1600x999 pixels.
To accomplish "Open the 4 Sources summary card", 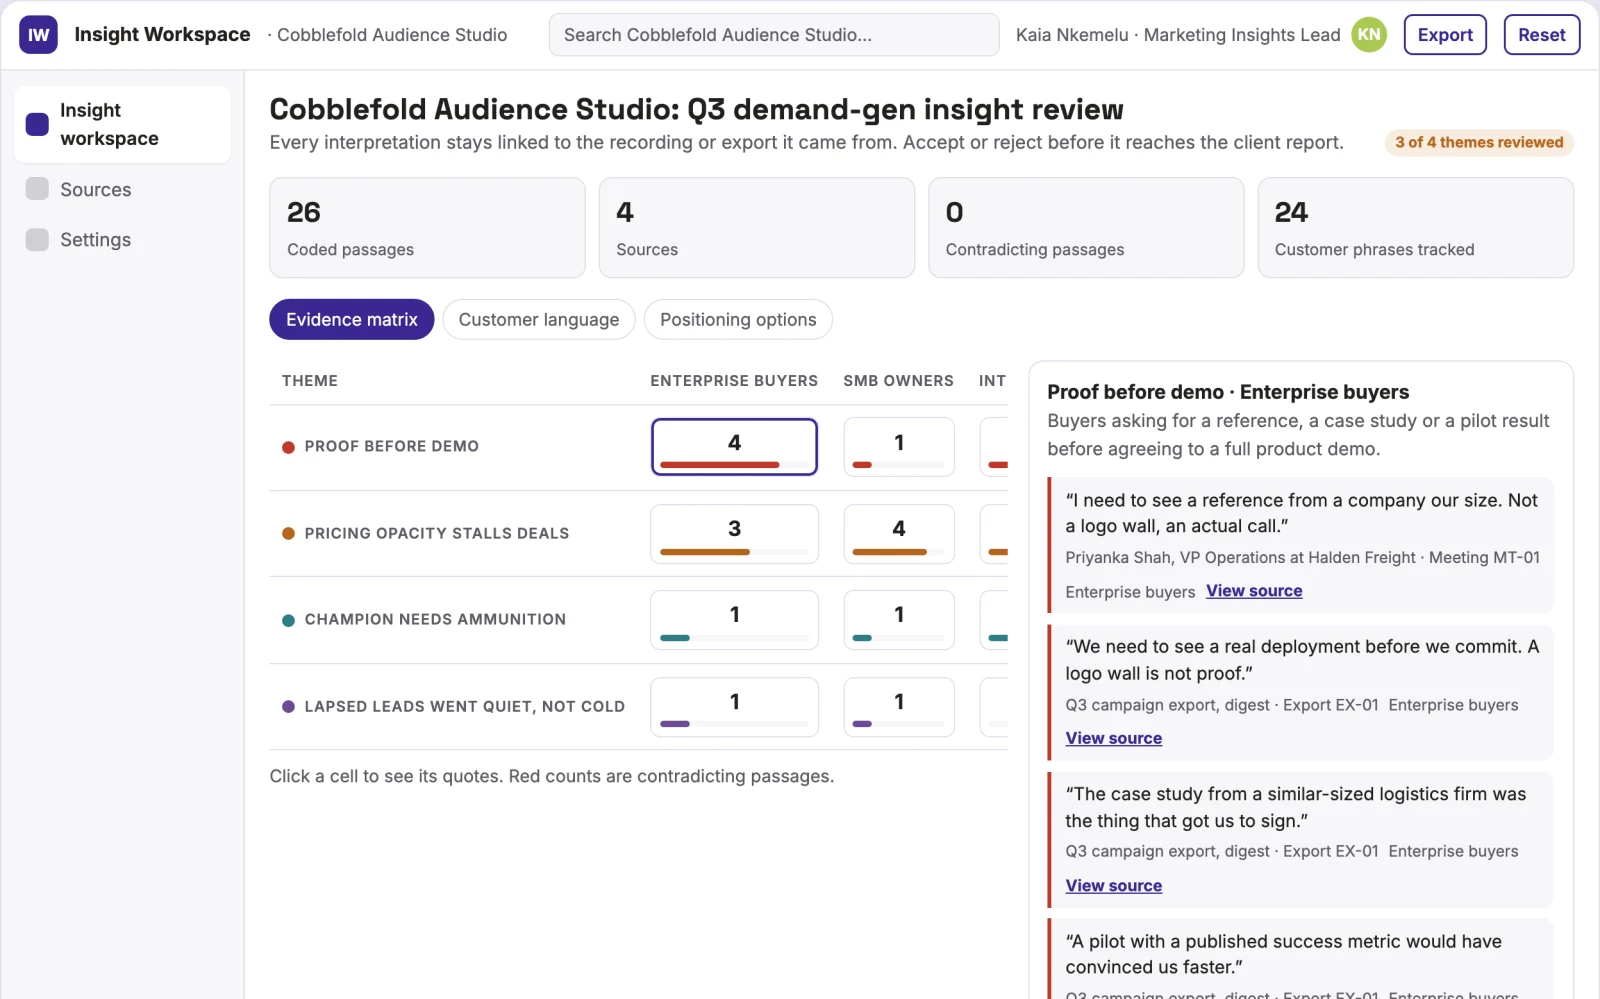I will (757, 228).
